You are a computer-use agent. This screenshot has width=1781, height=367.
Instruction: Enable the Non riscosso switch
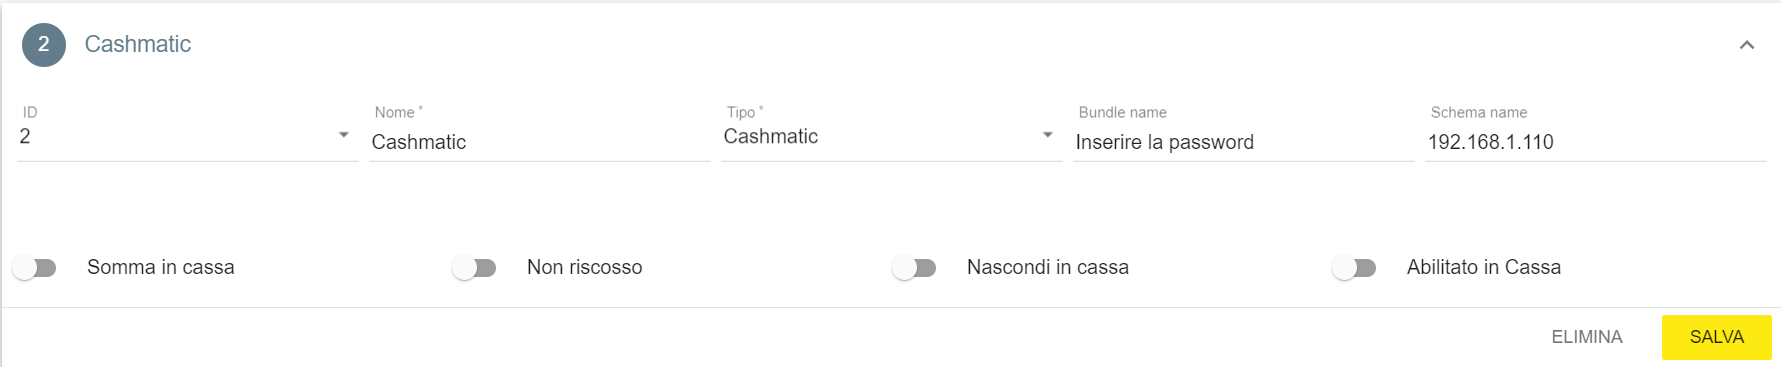point(475,268)
